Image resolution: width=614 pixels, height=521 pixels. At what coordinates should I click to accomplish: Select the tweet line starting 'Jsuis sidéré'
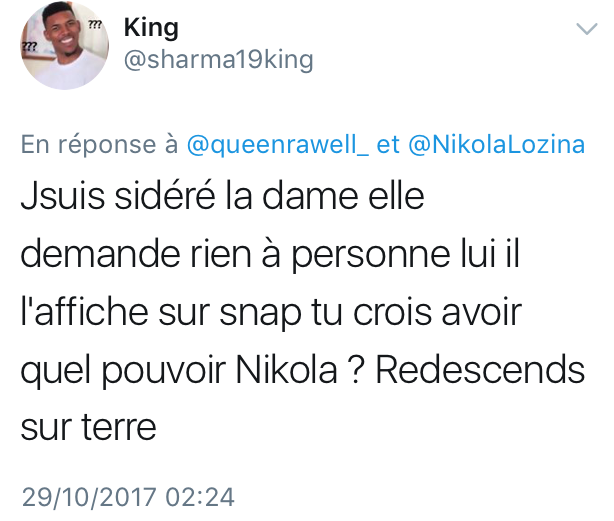pyautogui.click(x=222, y=195)
